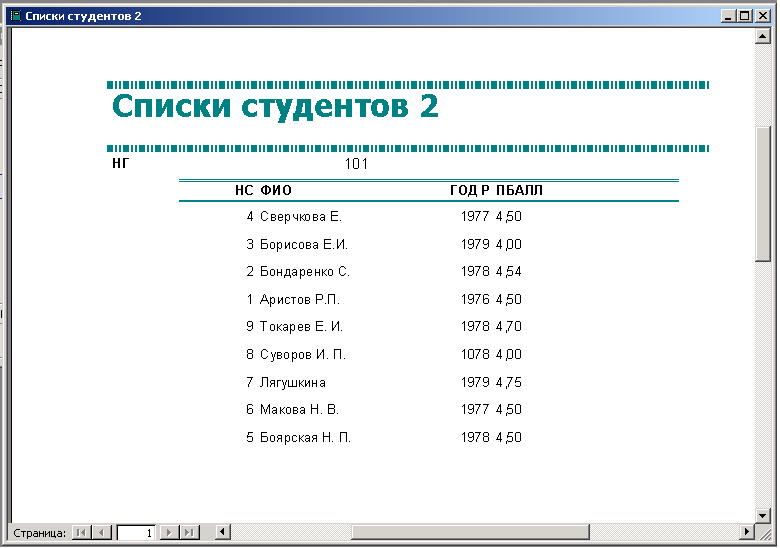Click the ГОД Р column header
The width and height of the screenshot is (780, 548).
click(470, 190)
